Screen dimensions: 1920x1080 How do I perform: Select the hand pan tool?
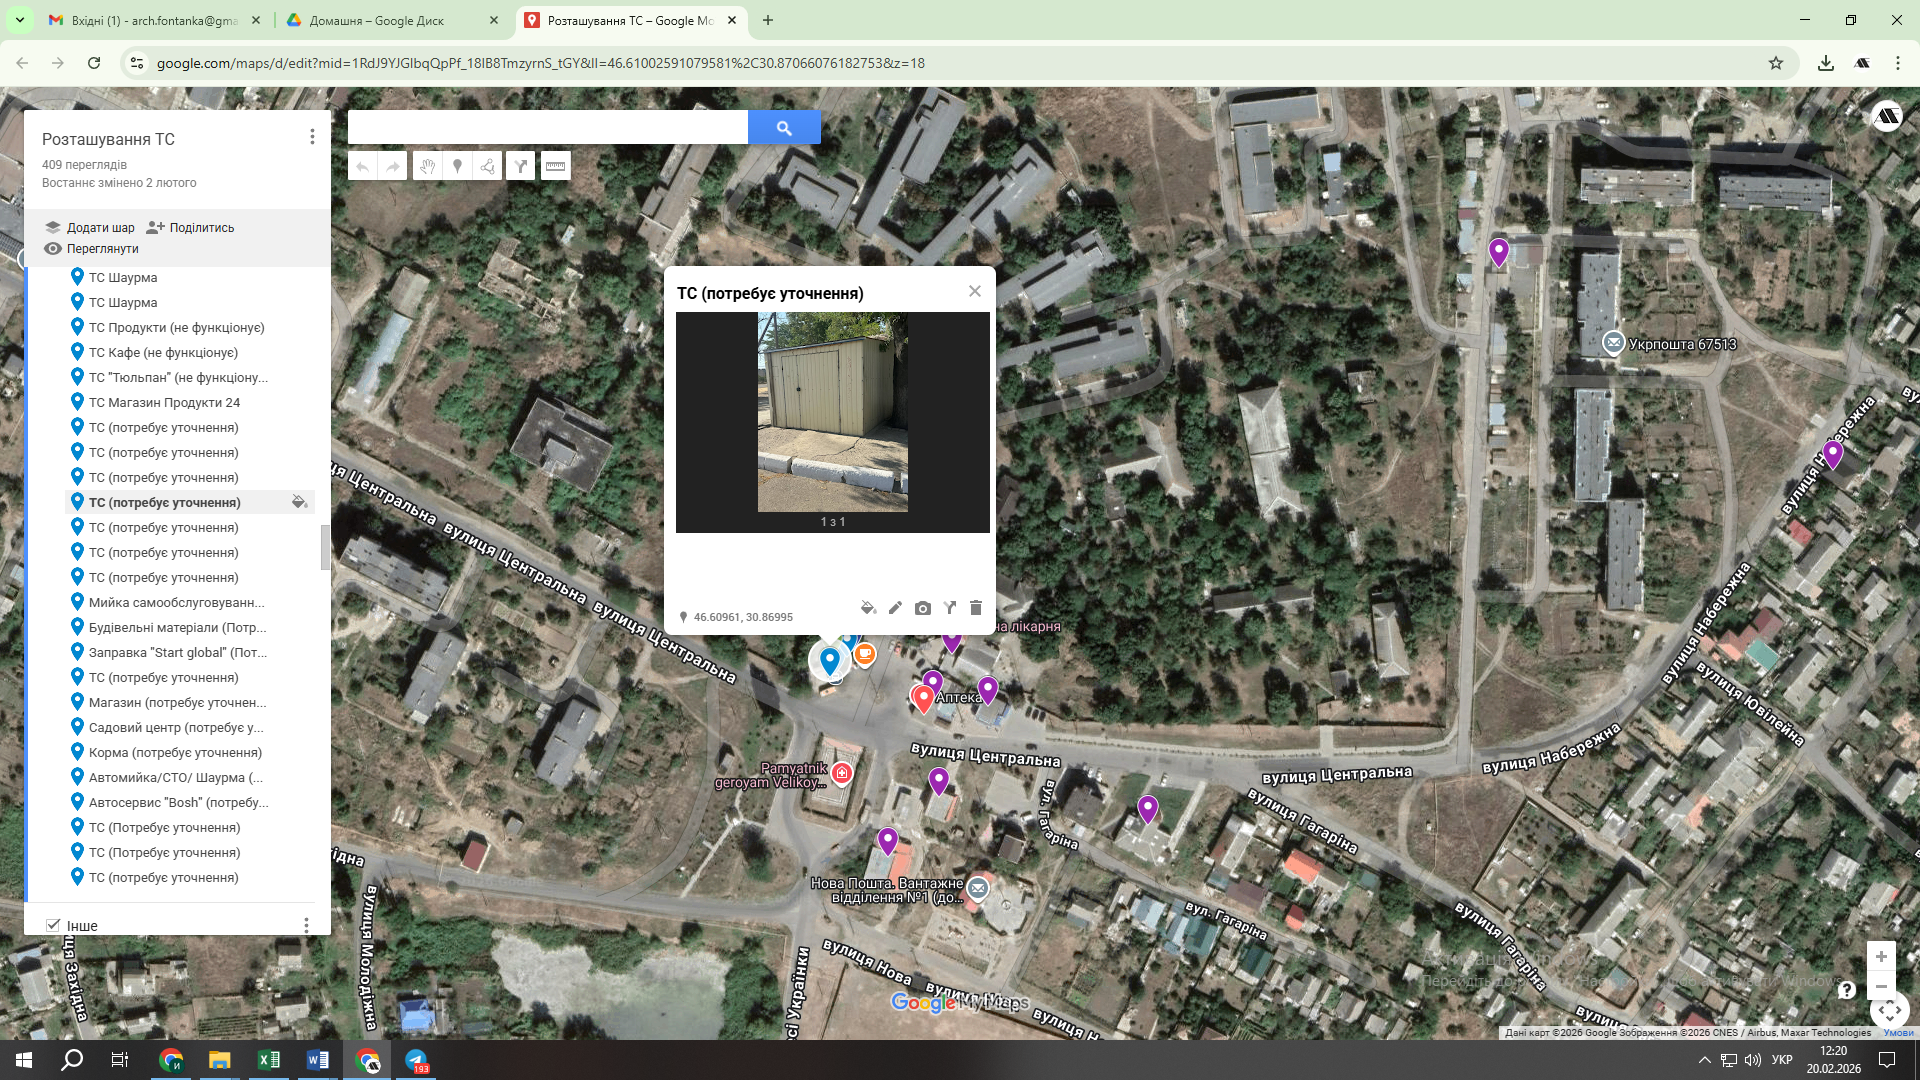click(x=427, y=166)
